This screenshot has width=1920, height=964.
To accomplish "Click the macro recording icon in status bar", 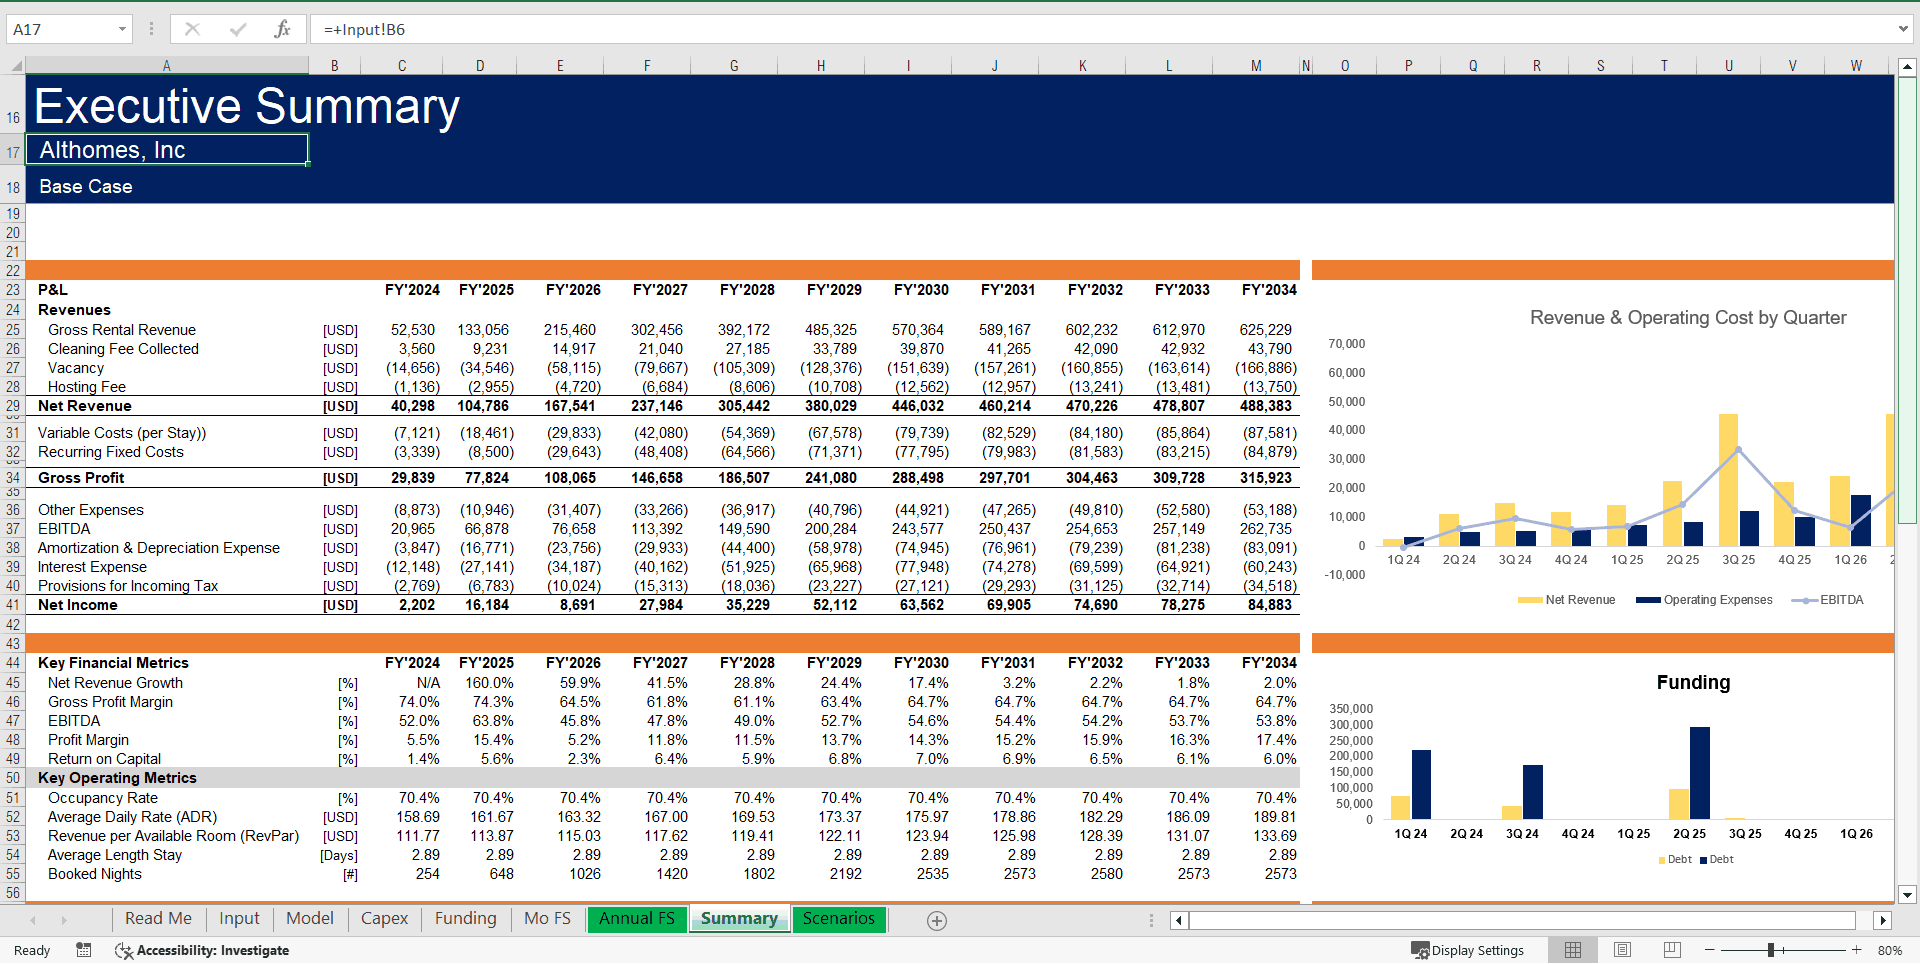I will click(84, 951).
